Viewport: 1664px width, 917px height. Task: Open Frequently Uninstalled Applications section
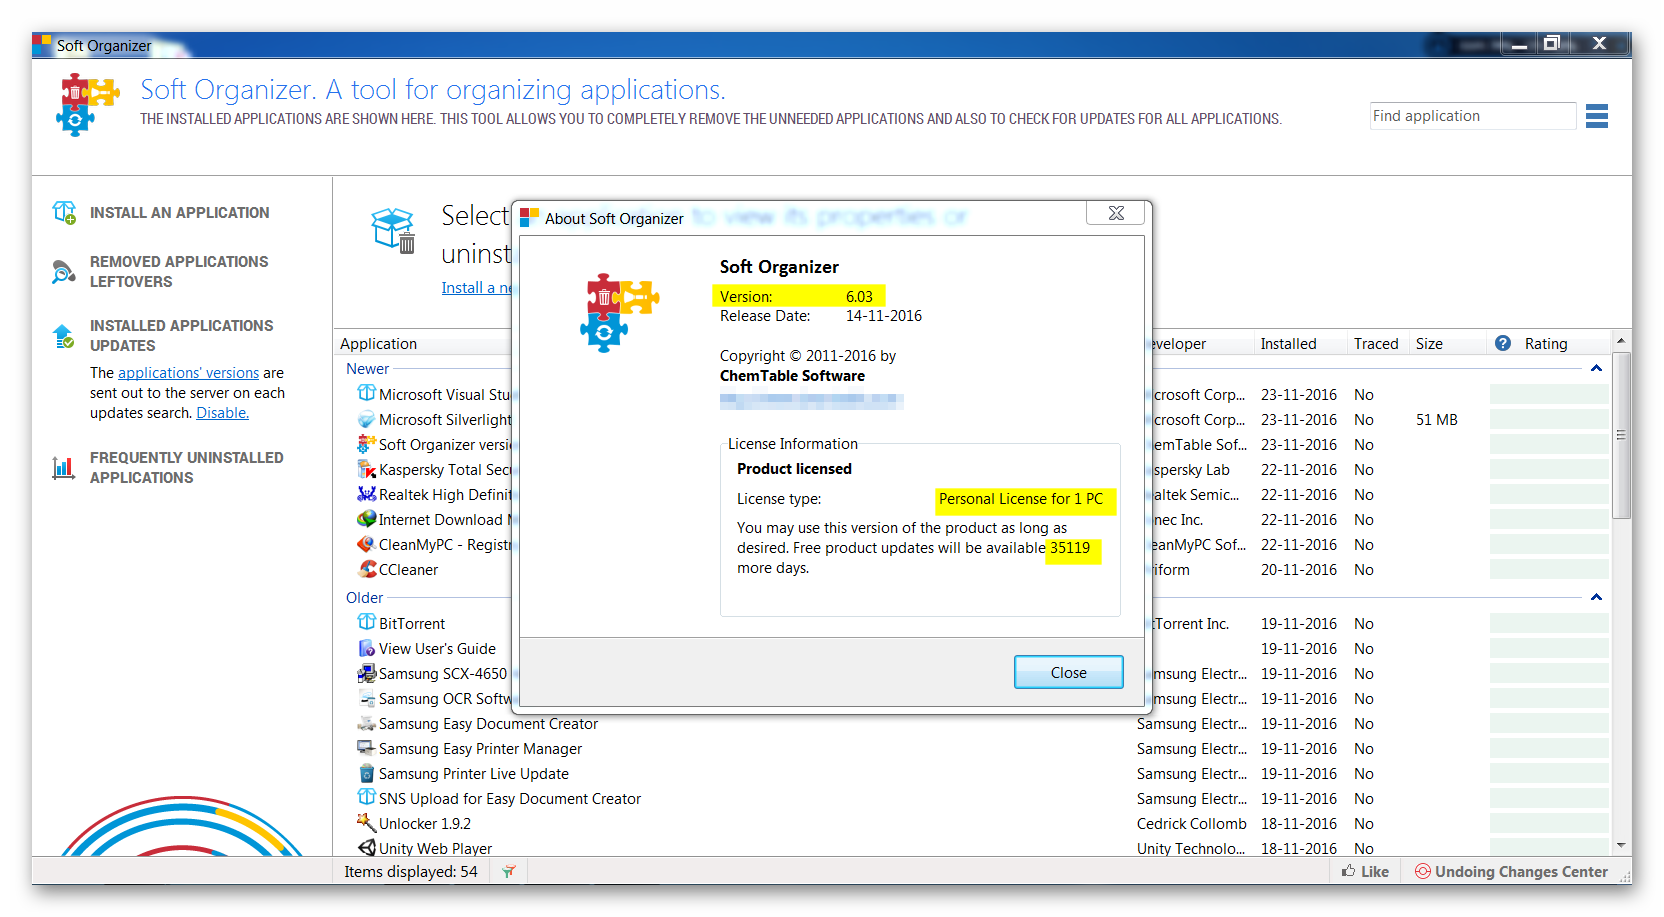tap(186, 467)
